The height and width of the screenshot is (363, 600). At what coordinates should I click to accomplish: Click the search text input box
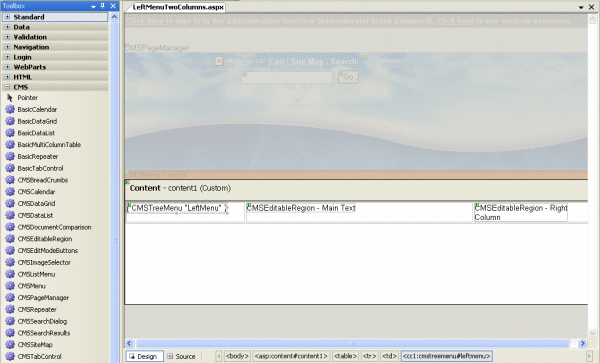pyautogui.click(x=287, y=77)
